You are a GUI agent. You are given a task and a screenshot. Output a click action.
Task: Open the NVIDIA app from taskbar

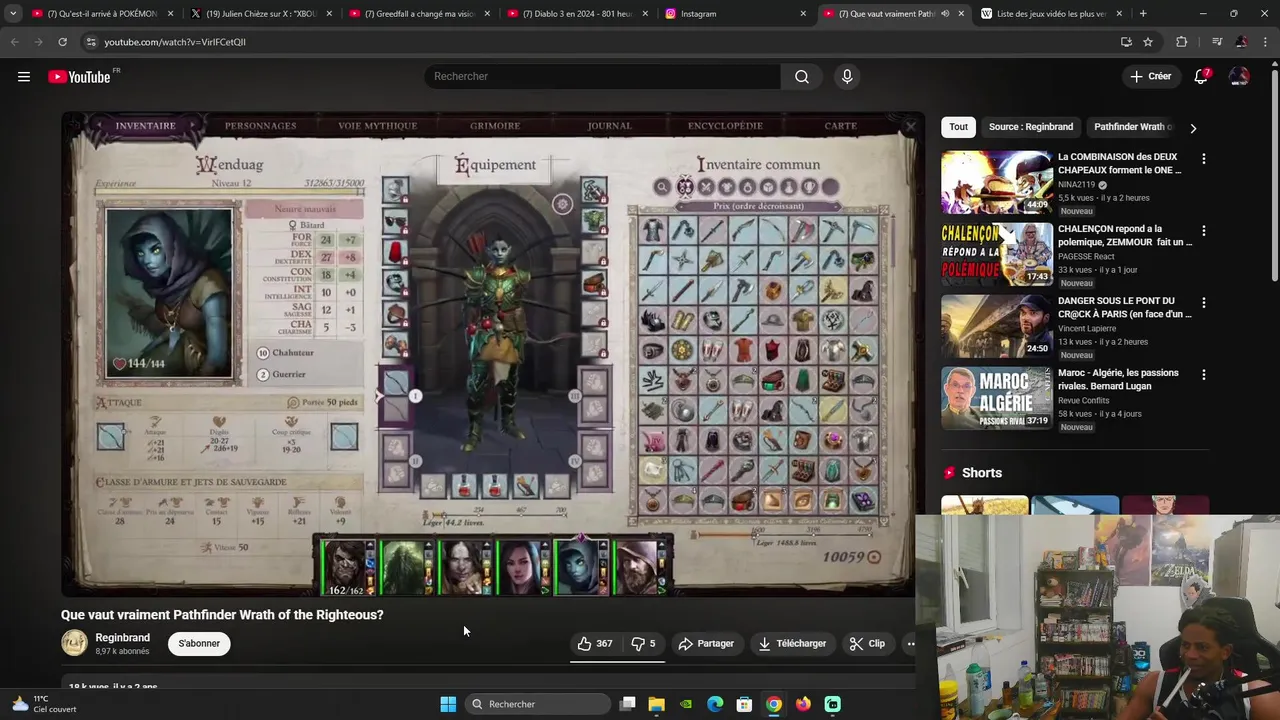pos(686,704)
